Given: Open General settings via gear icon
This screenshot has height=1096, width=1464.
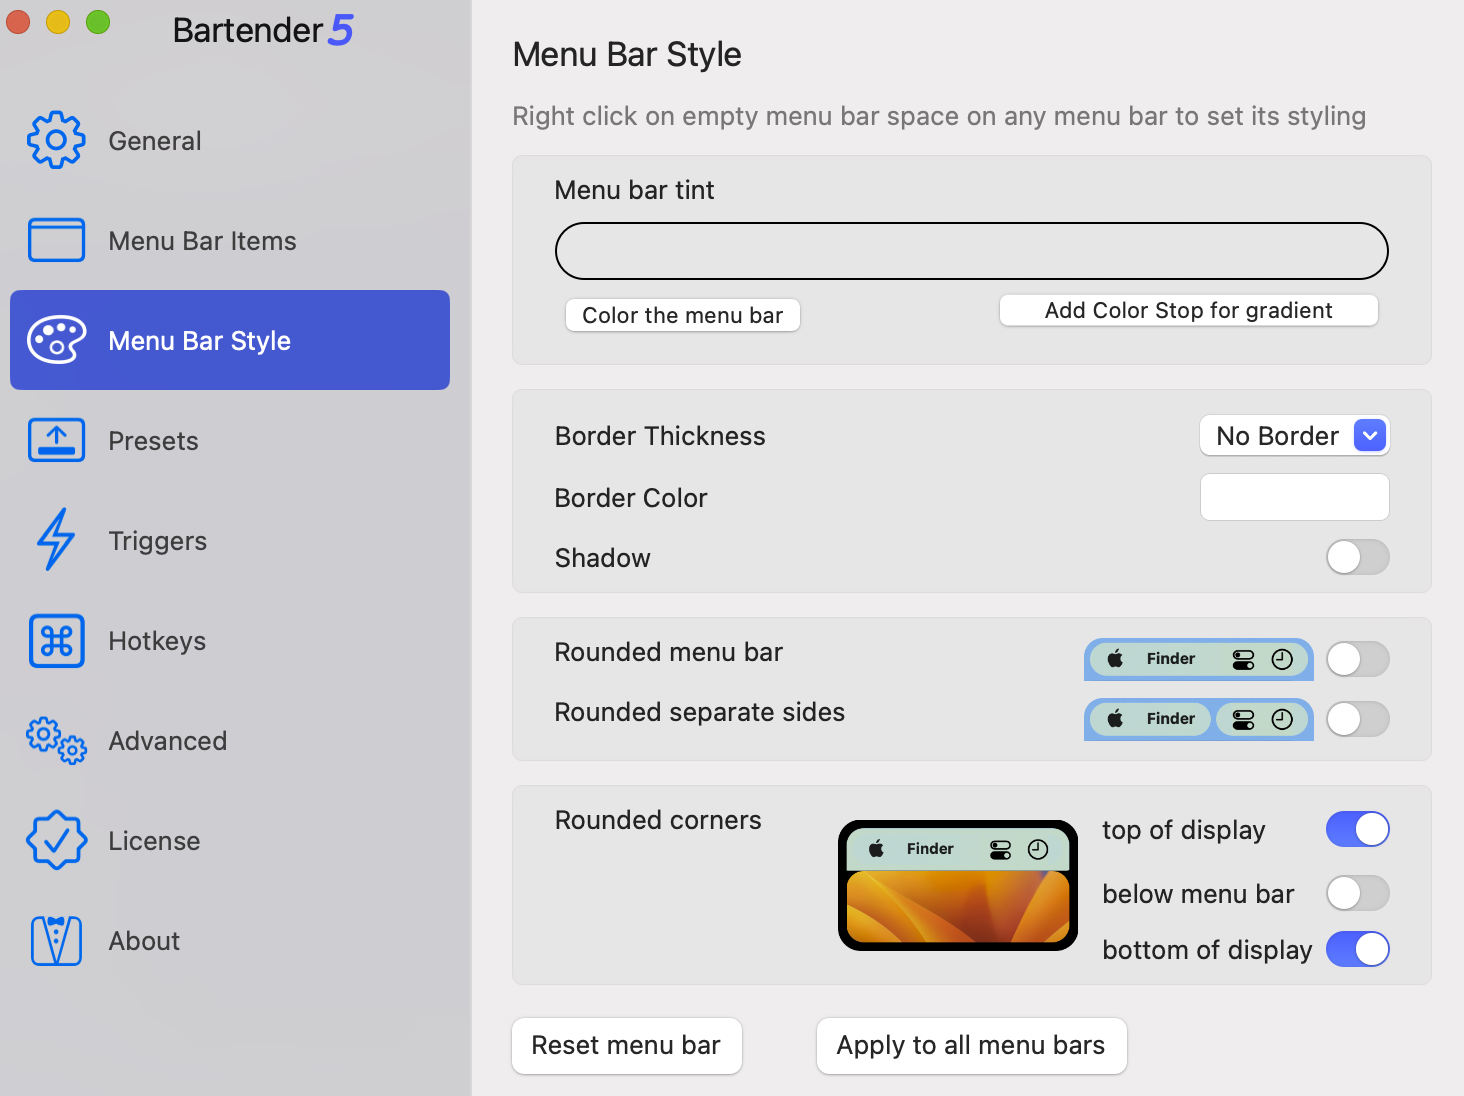Looking at the screenshot, I should click(x=56, y=140).
